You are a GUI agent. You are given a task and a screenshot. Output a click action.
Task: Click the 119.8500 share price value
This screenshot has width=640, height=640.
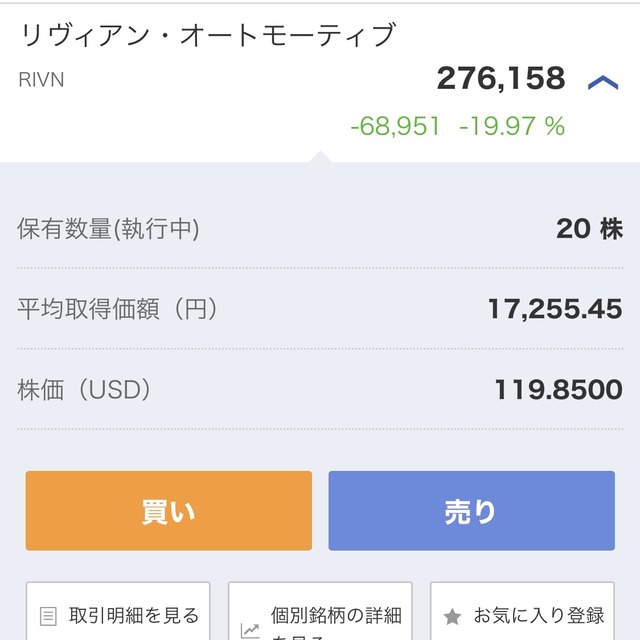[558, 389]
